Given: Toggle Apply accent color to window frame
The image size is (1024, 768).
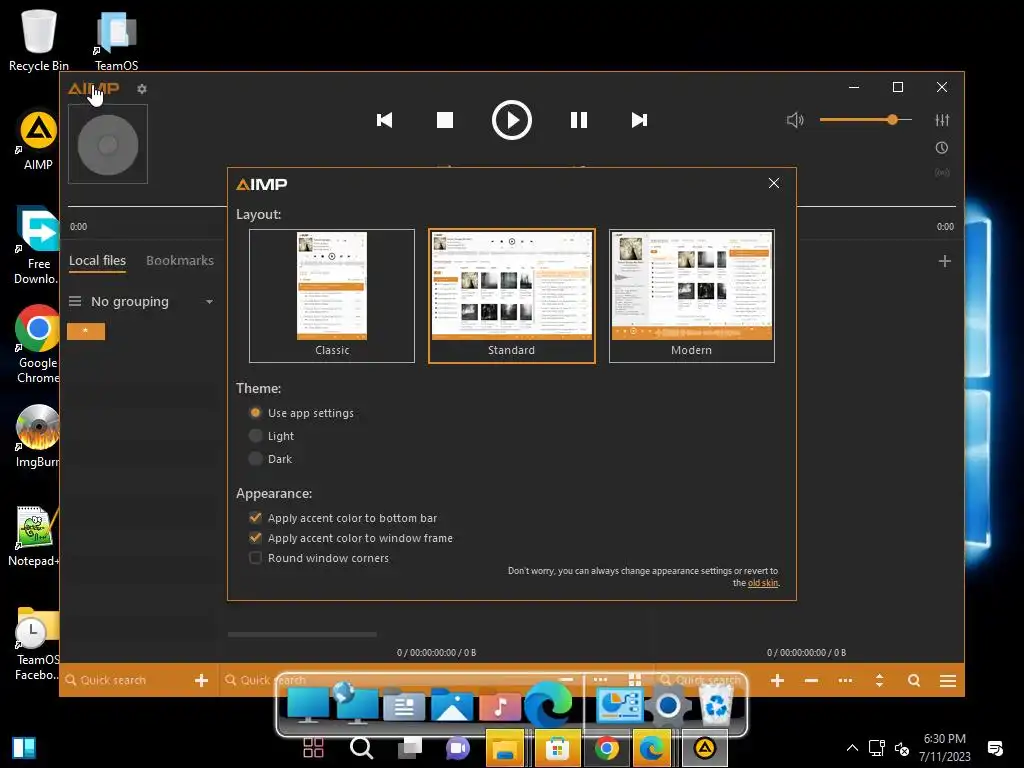Looking at the screenshot, I should (x=351, y=538).
